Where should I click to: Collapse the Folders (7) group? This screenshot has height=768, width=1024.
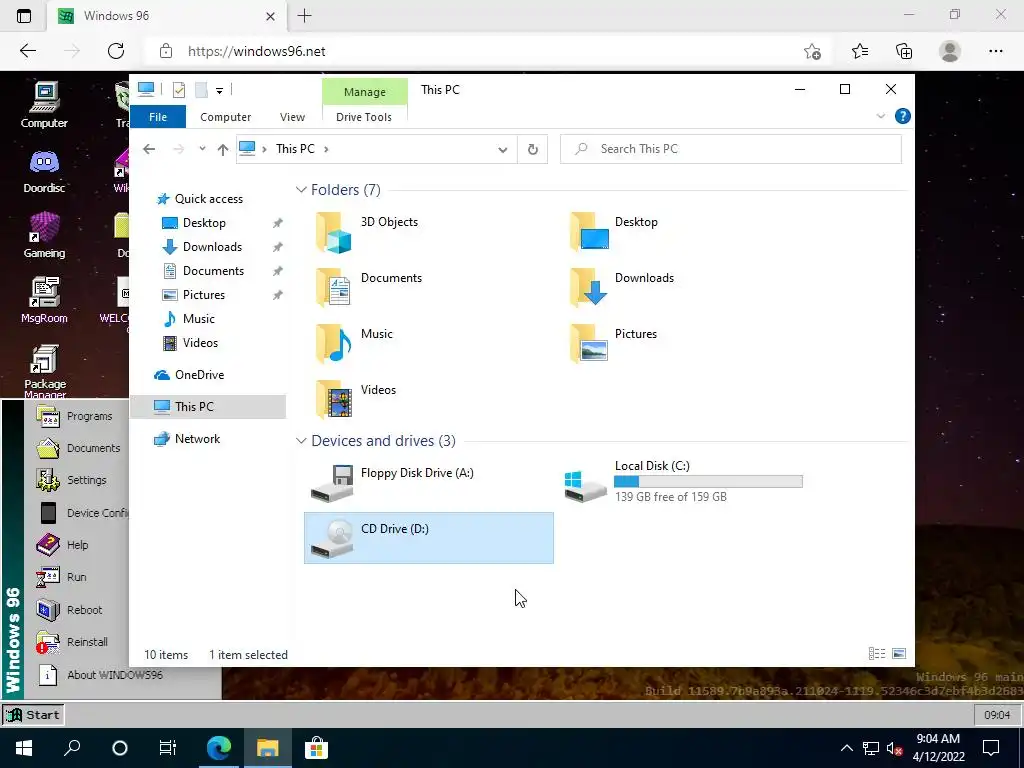click(301, 189)
